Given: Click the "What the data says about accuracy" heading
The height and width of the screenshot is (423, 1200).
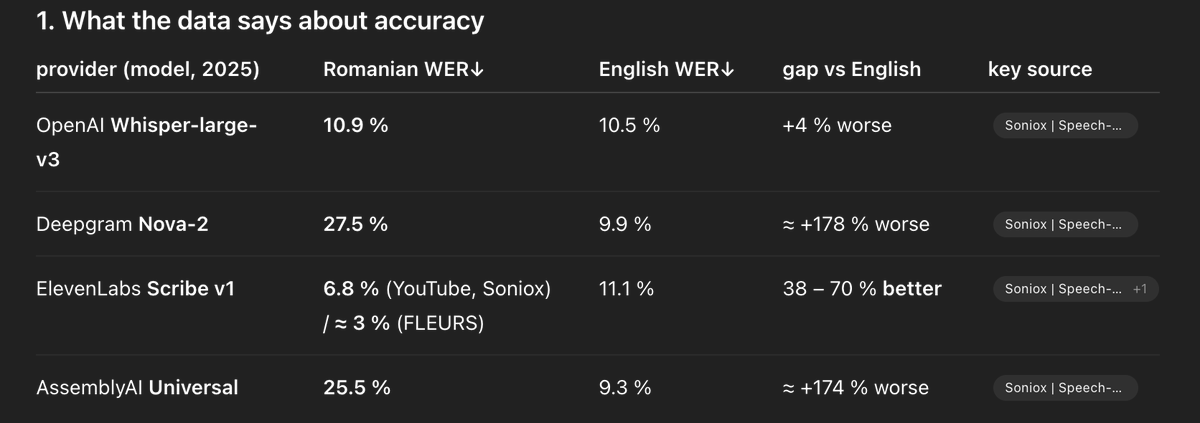Looking at the screenshot, I should click(x=260, y=21).
